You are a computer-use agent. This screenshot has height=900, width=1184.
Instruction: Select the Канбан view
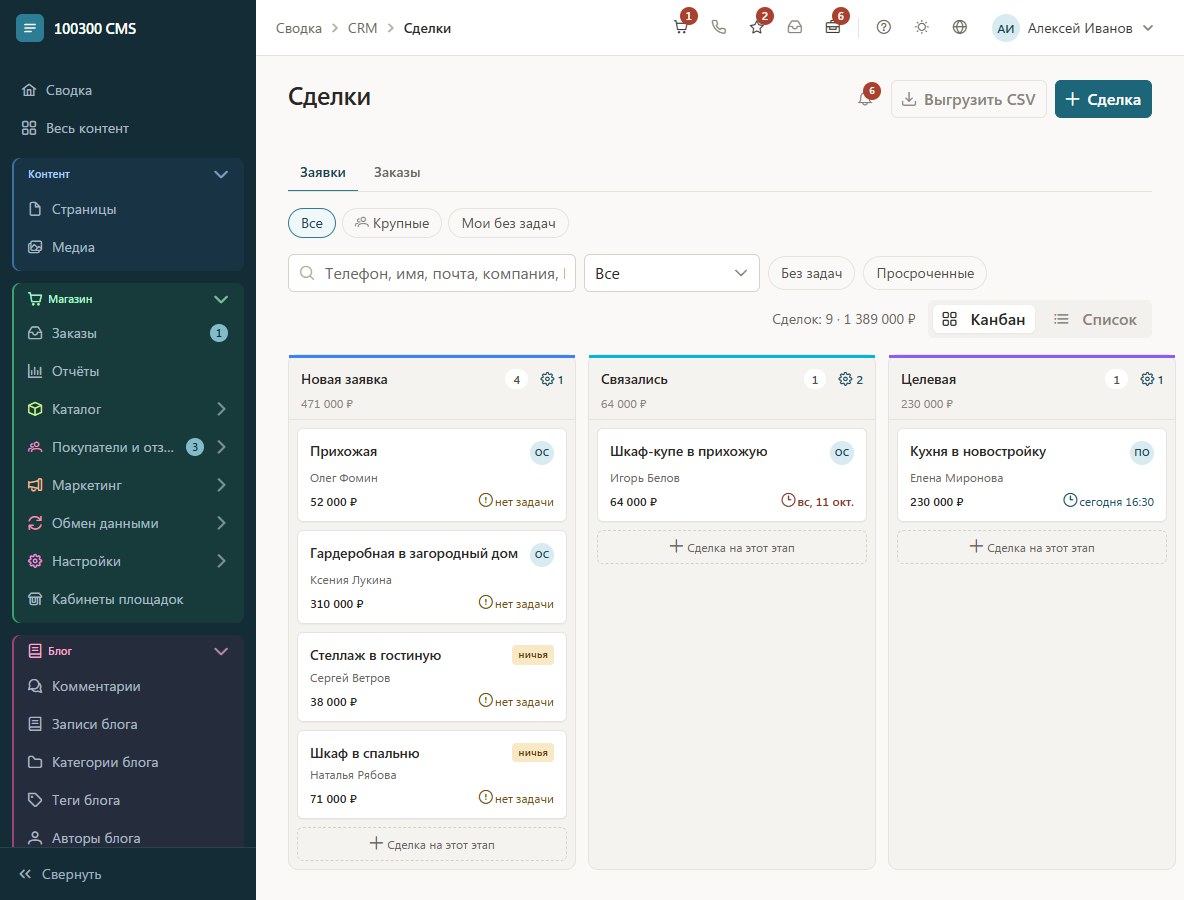pos(983,319)
